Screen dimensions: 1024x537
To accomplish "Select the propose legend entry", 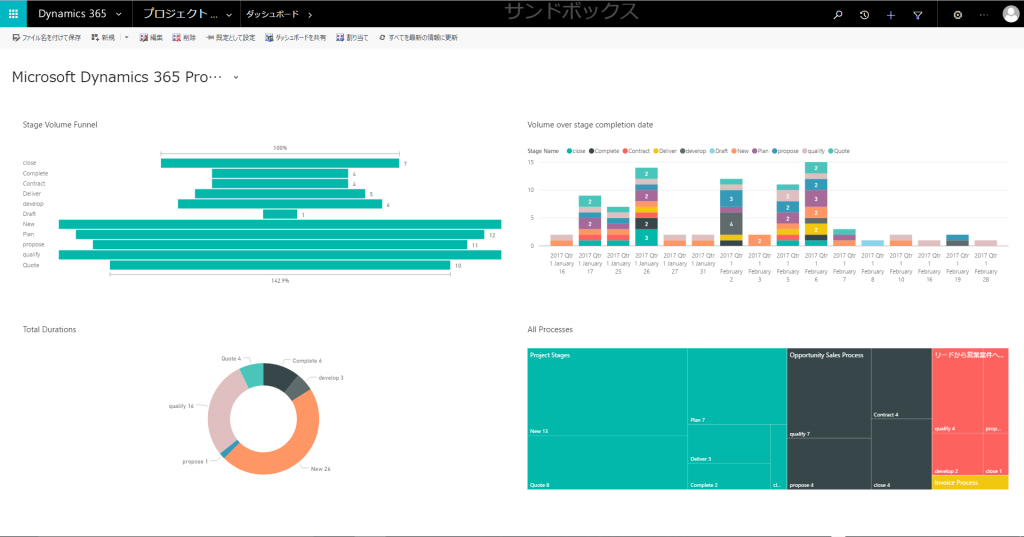I will click(786, 151).
